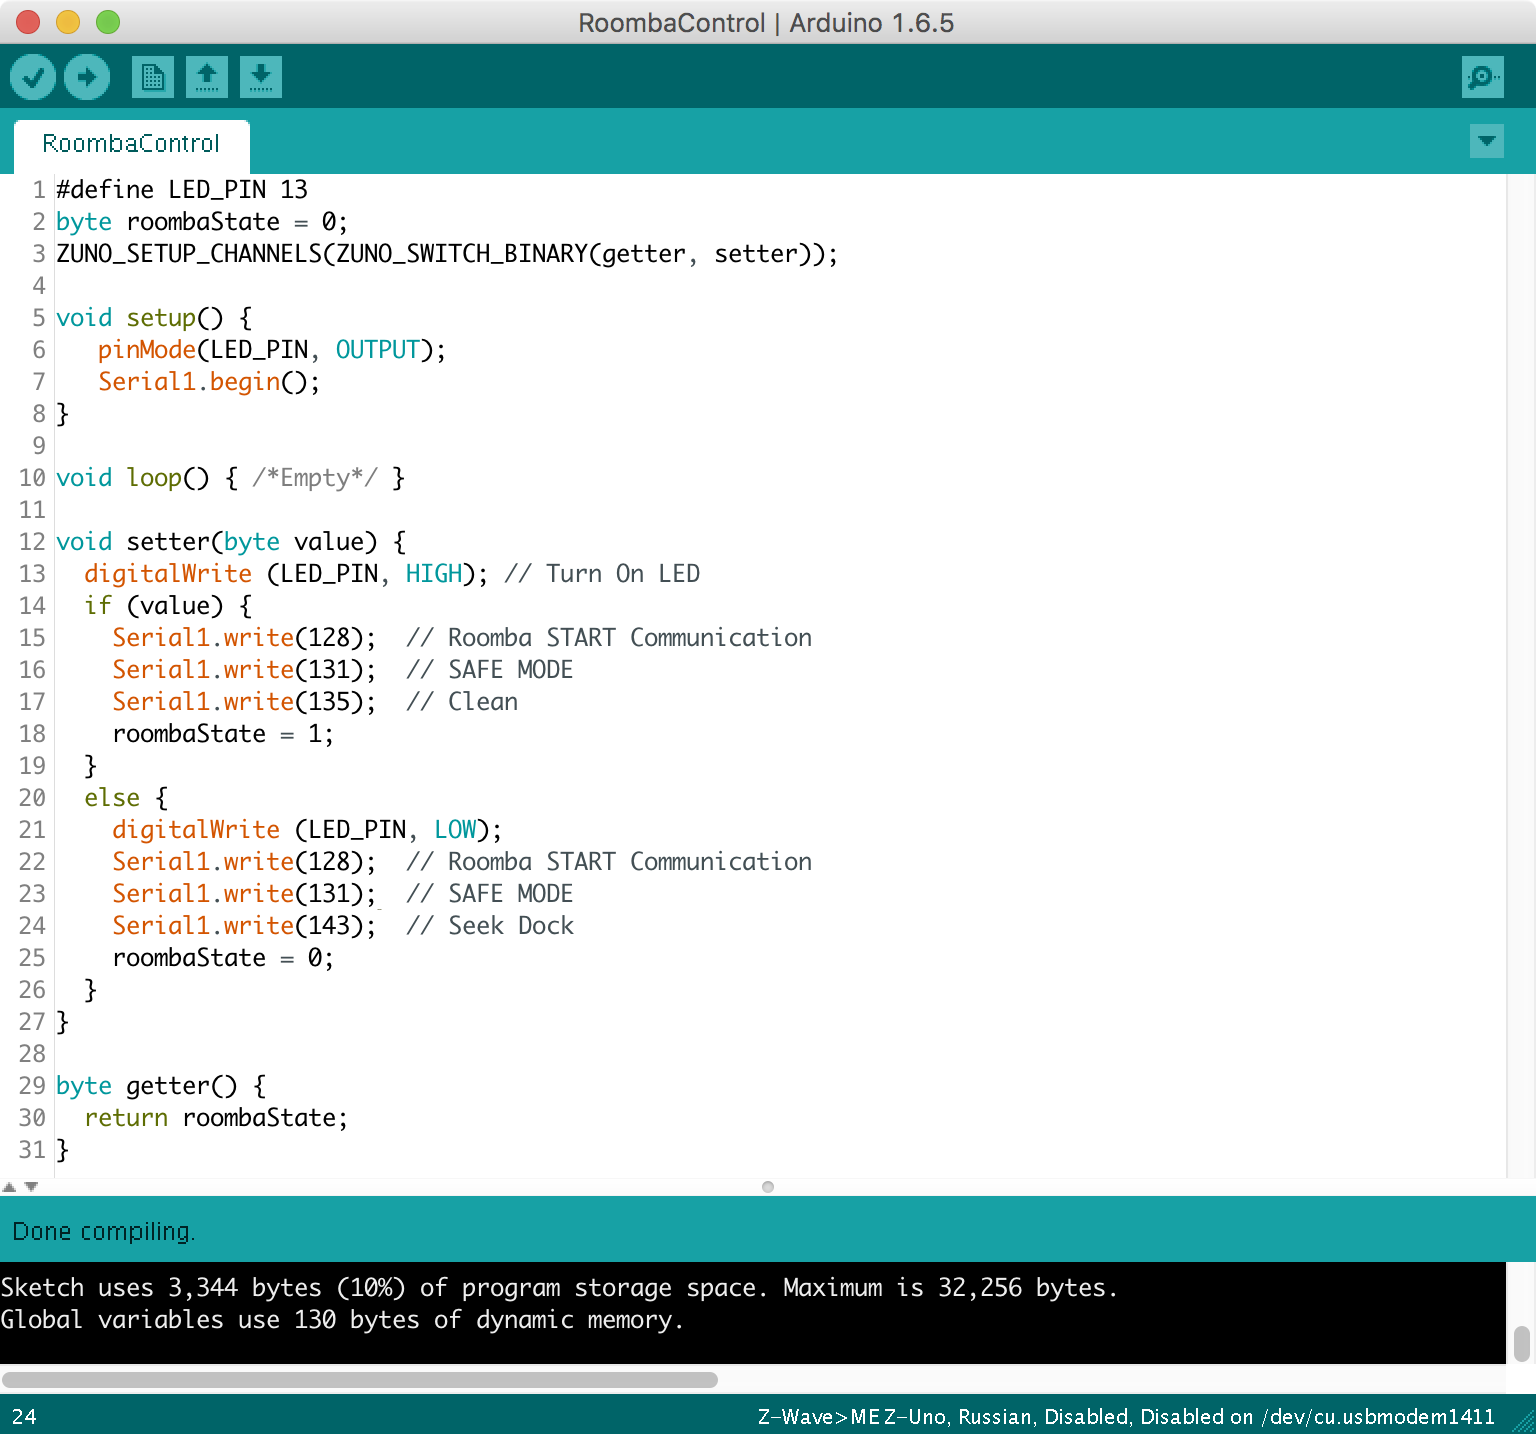Click 'Serial1.write(135);' code
The height and width of the screenshot is (1434, 1536).
pyautogui.click(x=244, y=702)
